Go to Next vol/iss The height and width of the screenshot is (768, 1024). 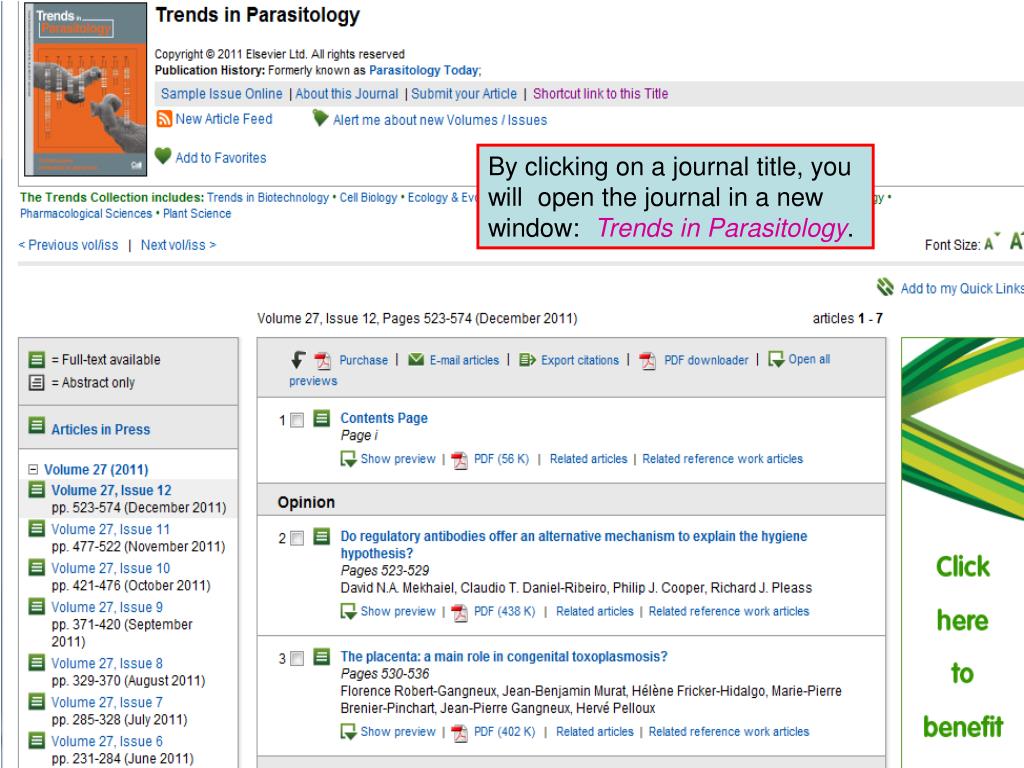coord(178,245)
